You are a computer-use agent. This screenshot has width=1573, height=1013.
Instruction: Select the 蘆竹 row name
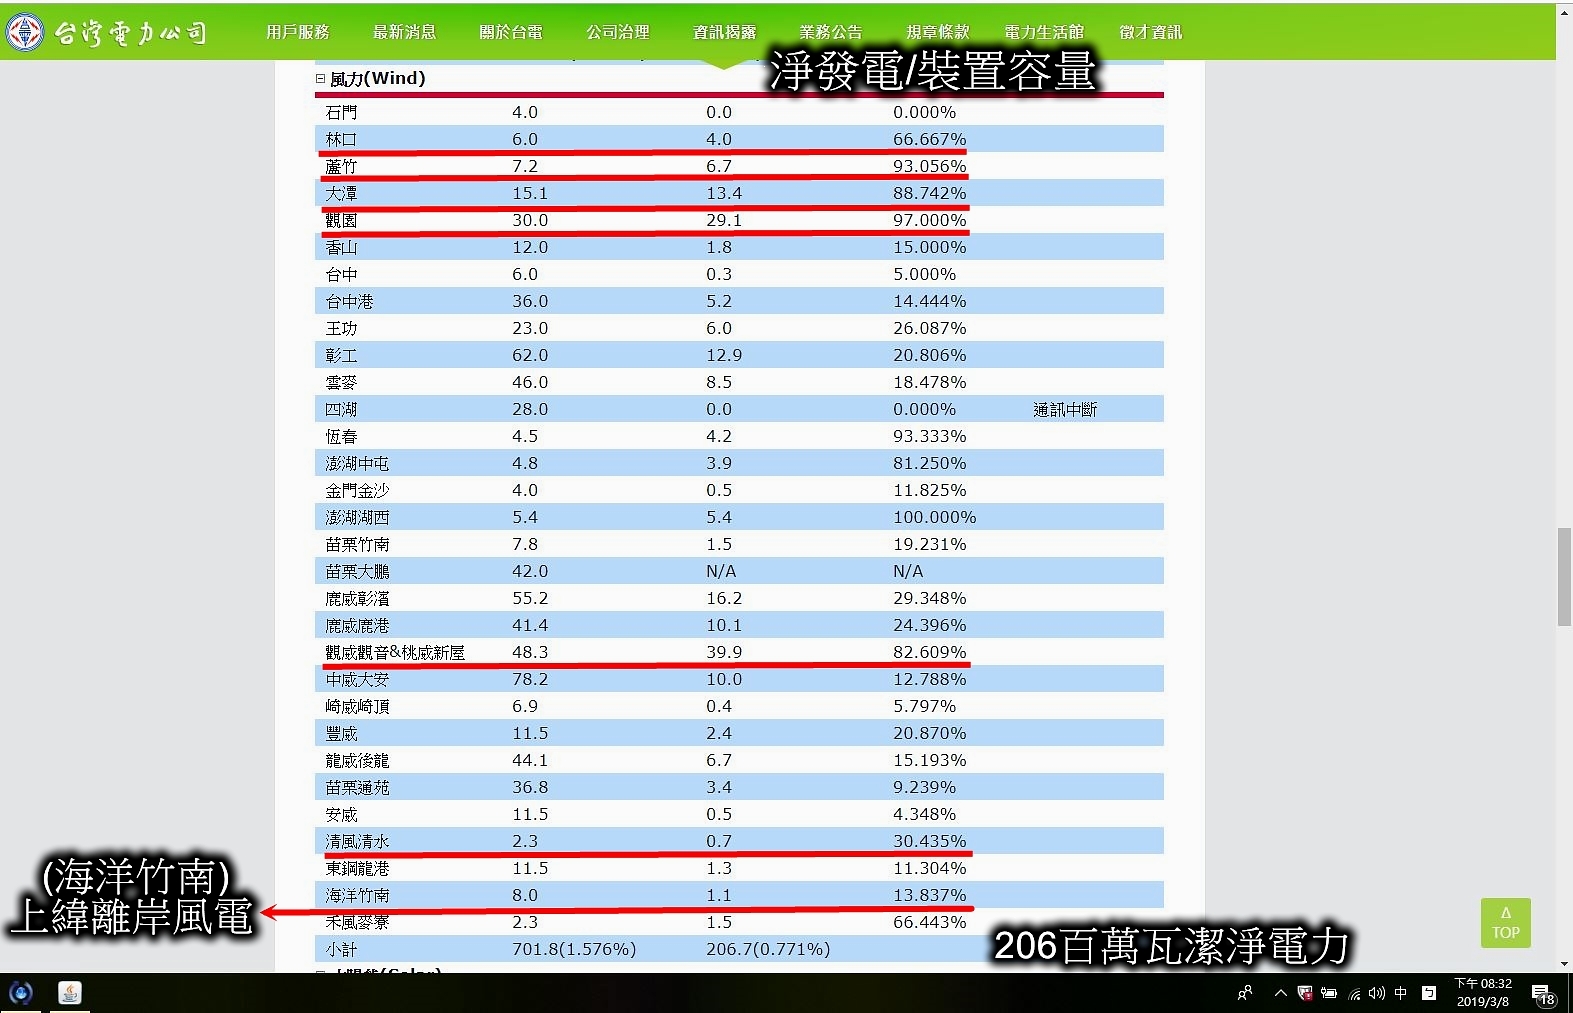341,166
